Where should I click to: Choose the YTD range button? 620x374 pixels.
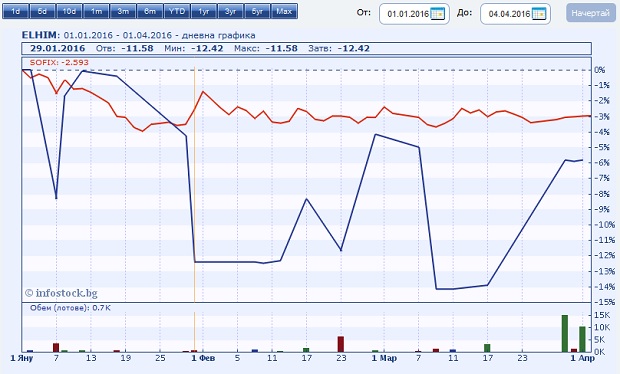177,11
